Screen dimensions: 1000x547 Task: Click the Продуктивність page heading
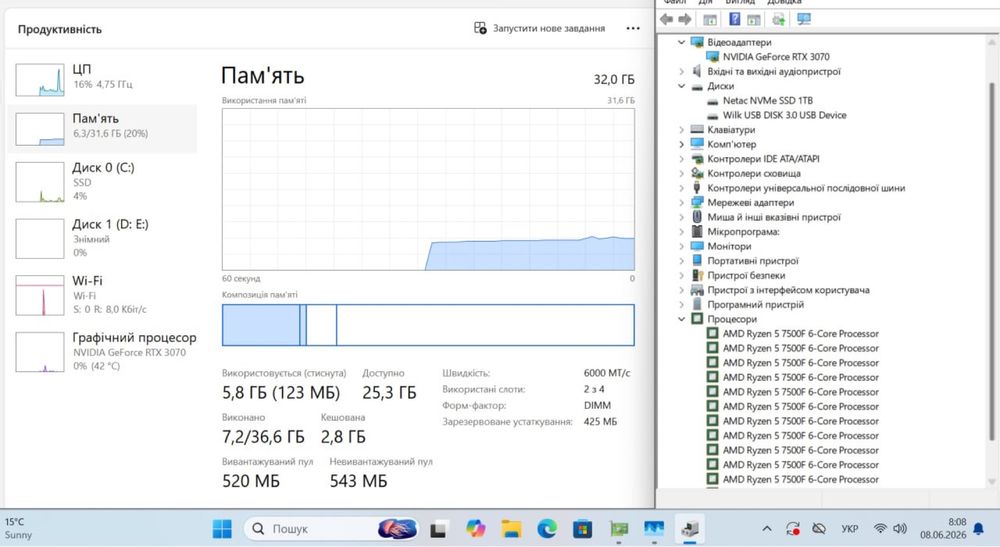click(x=59, y=29)
